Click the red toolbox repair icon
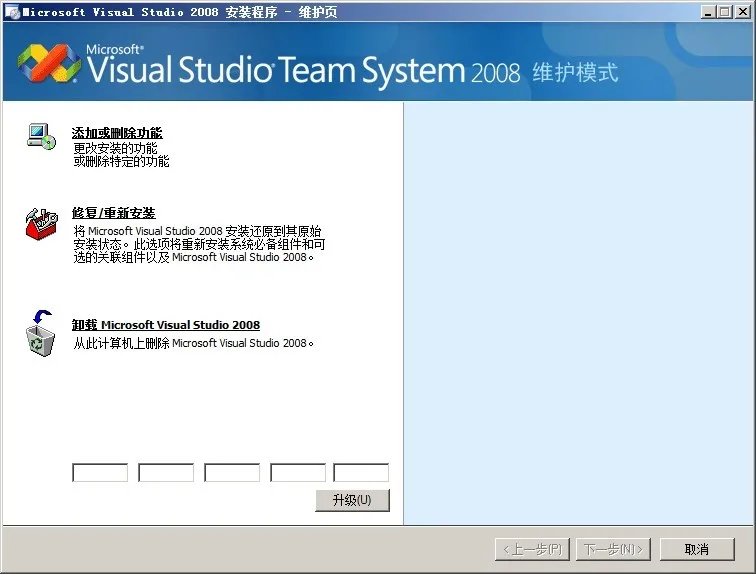Image resolution: width=756 pixels, height=574 pixels. point(41,224)
